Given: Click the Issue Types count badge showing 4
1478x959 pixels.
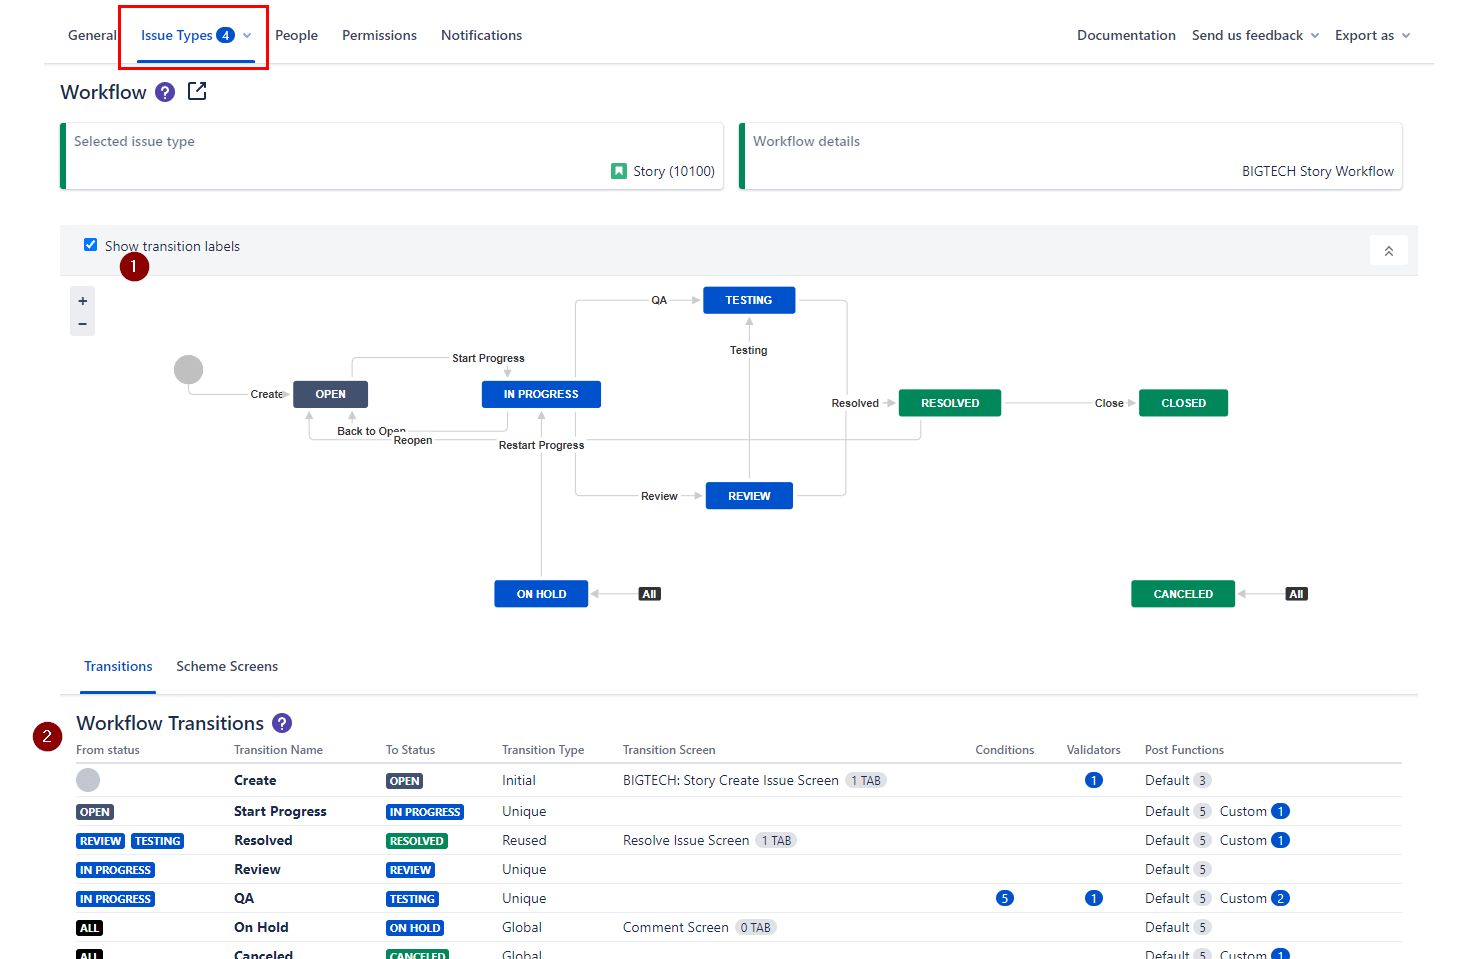Looking at the screenshot, I should [x=225, y=34].
